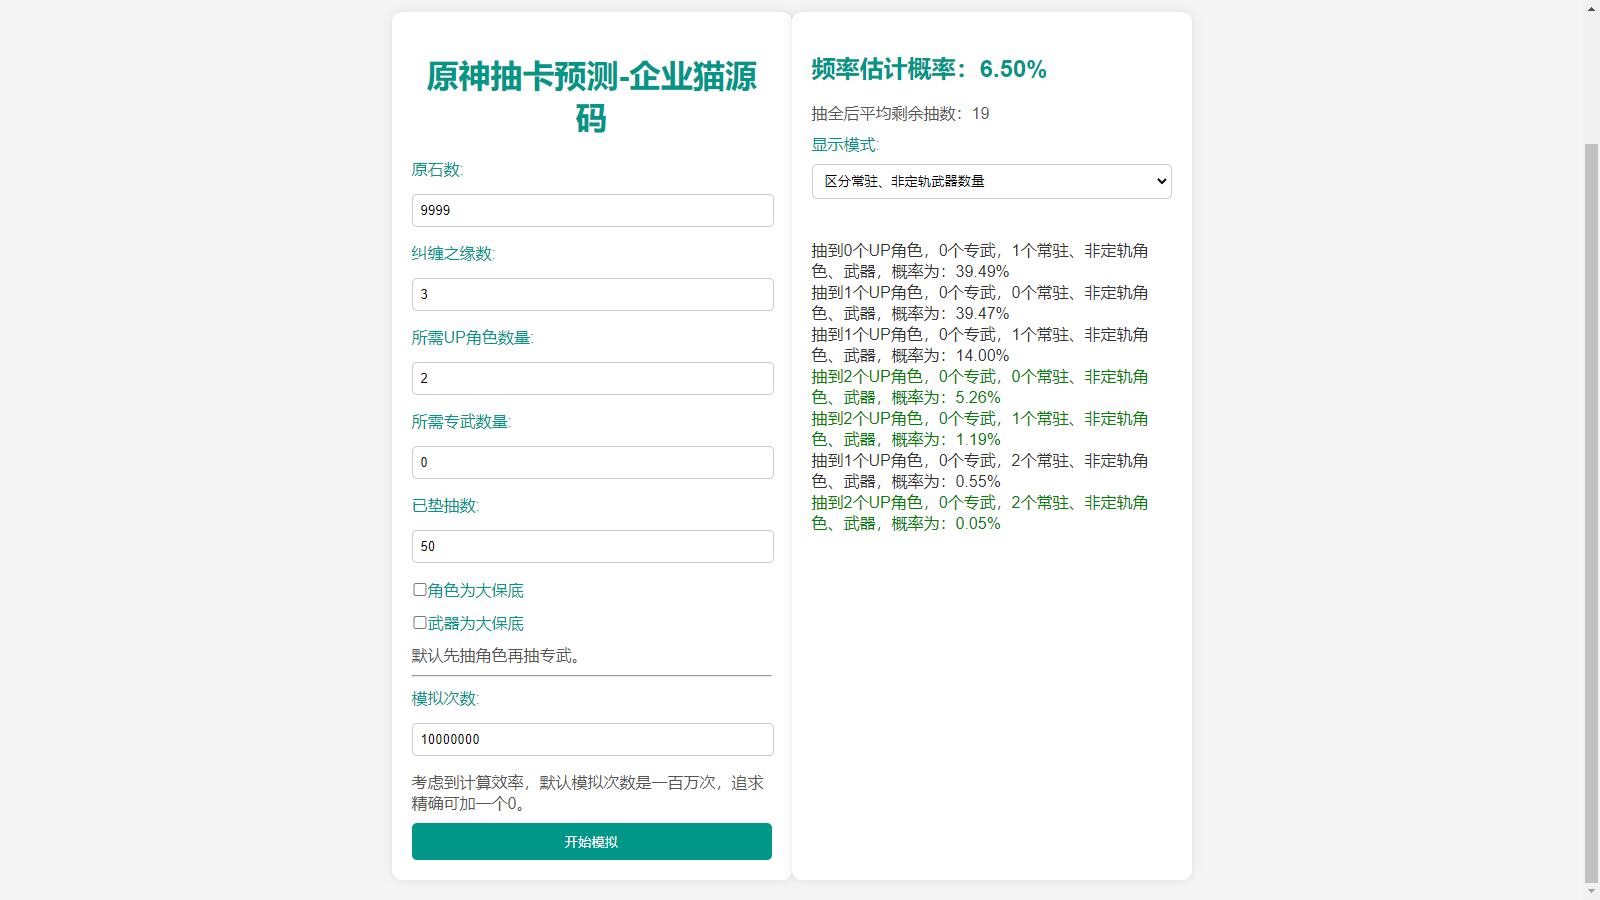Click the scrollbar up arrow

pos(1591,9)
